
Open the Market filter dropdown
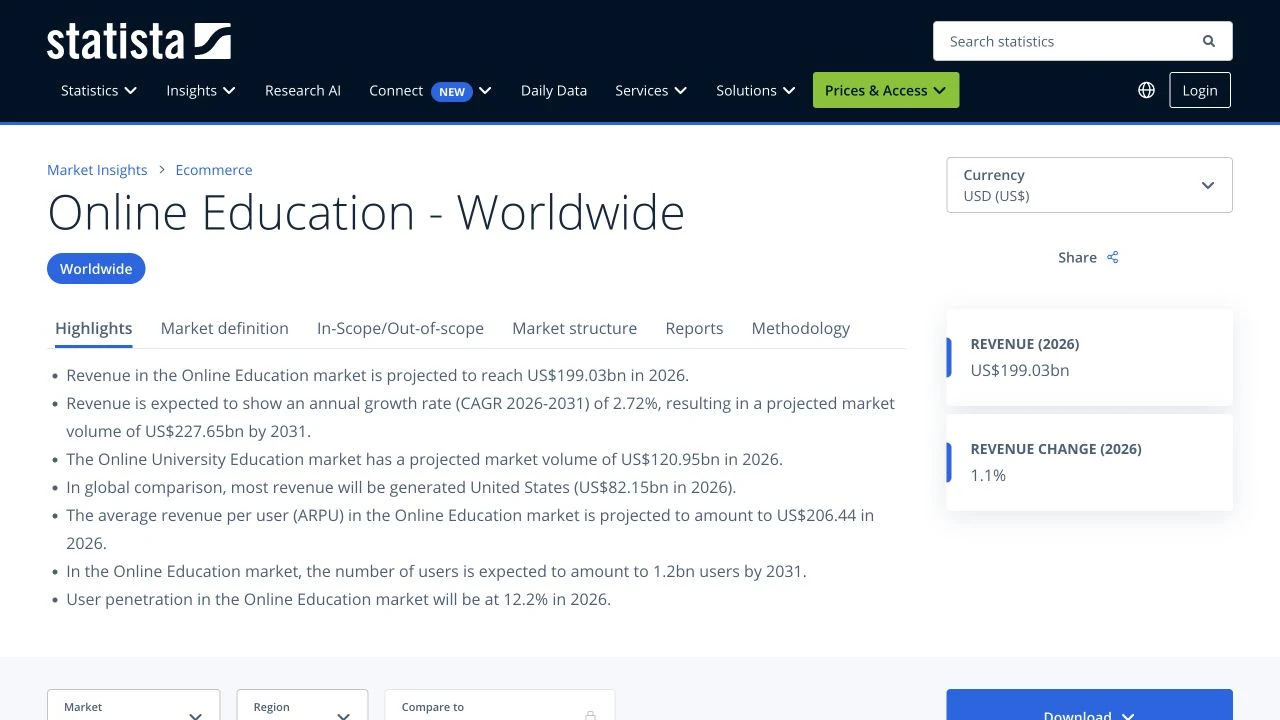coord(133,705)
